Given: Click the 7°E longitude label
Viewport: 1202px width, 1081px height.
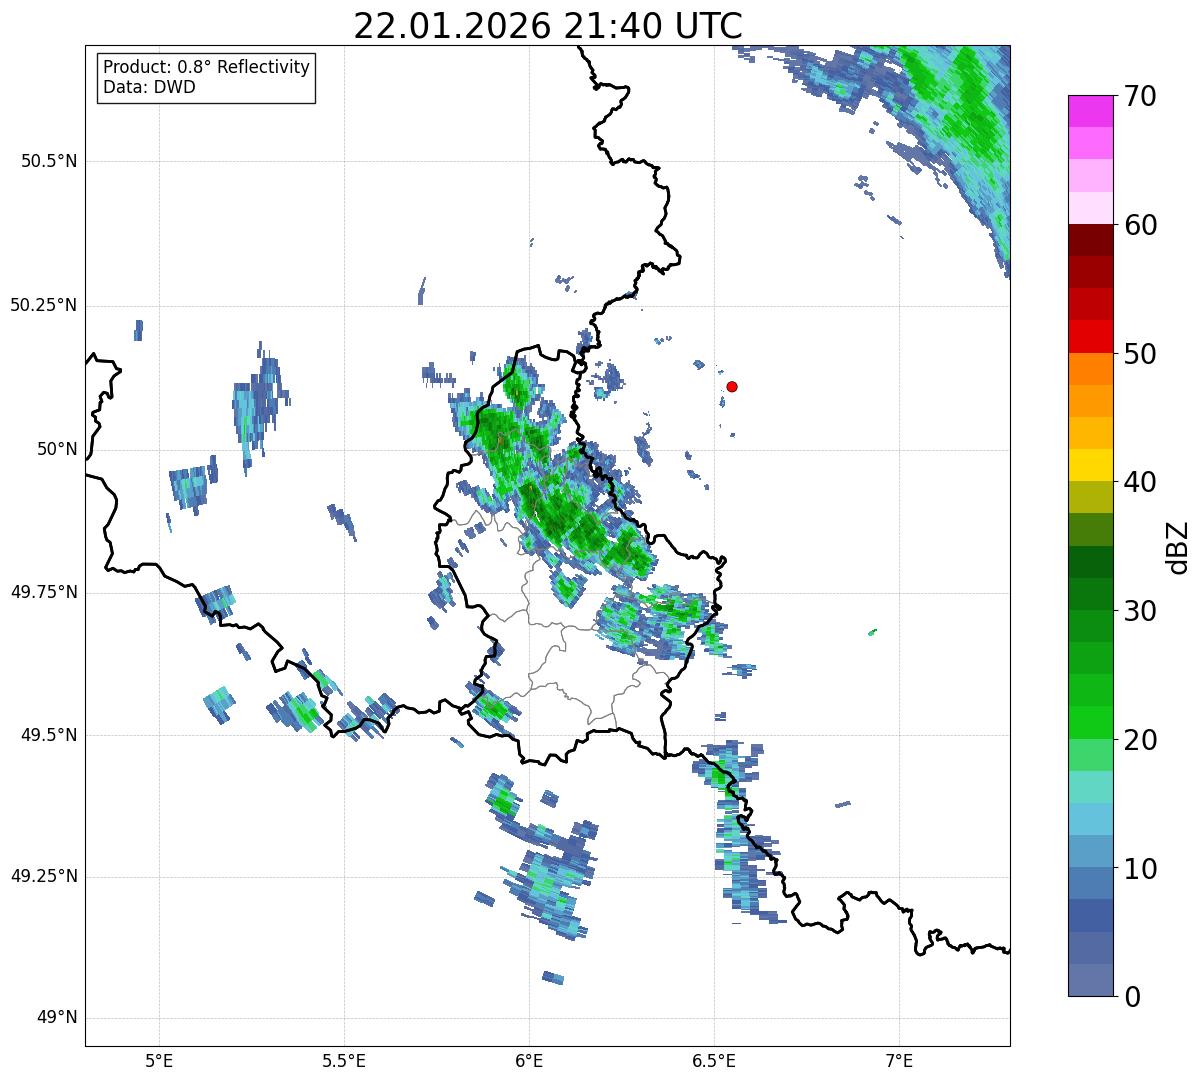Looking at the screenshot, I should 900,1060.
